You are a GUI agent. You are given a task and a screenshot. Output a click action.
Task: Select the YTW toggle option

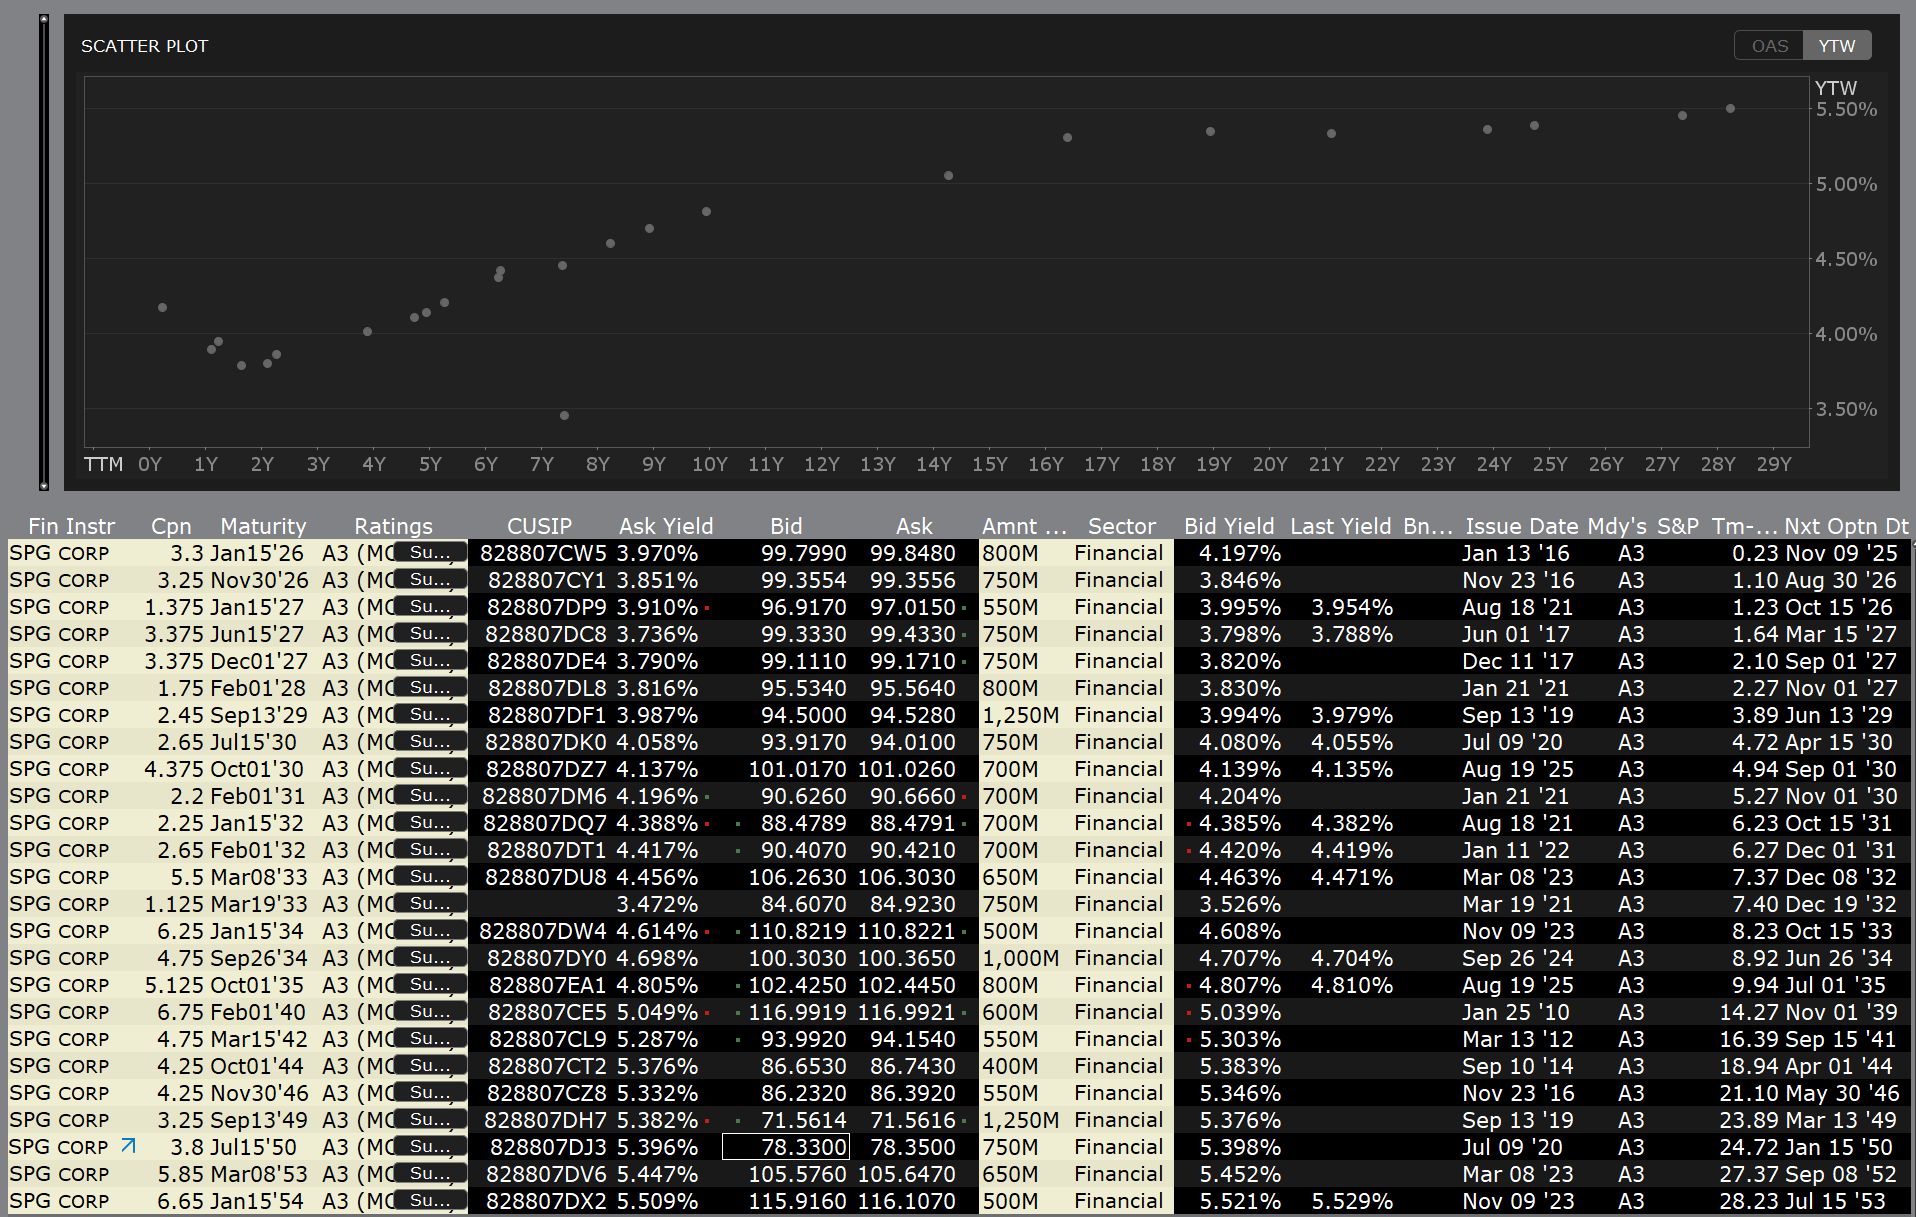pos(1836,46)
